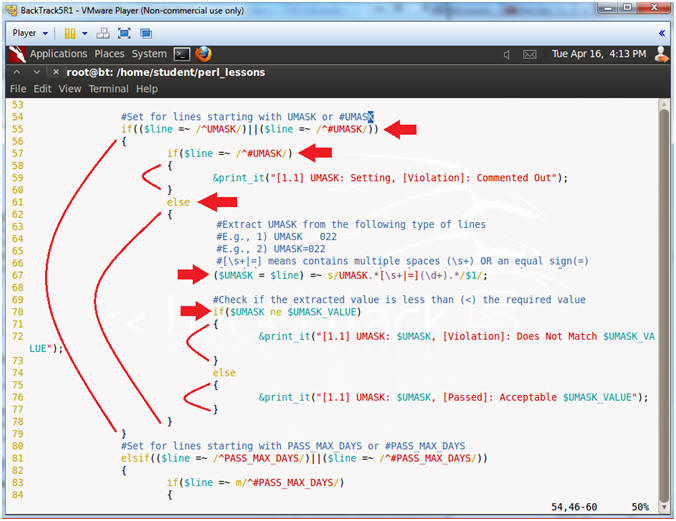Click 'if($UMASK ne $UMASK_VALUE)' on line 70
Image resolution: width=676 pixels, height=521 pixels.
(x=287, y=312)
